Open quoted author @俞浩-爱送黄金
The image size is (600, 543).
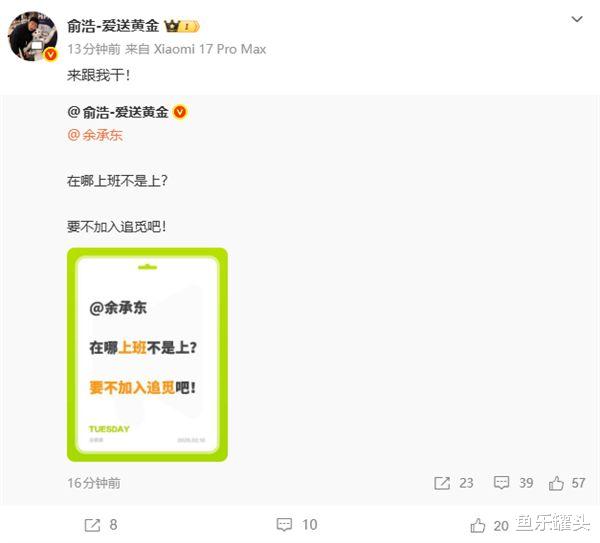pyautogui.click(x=118, y=112)
